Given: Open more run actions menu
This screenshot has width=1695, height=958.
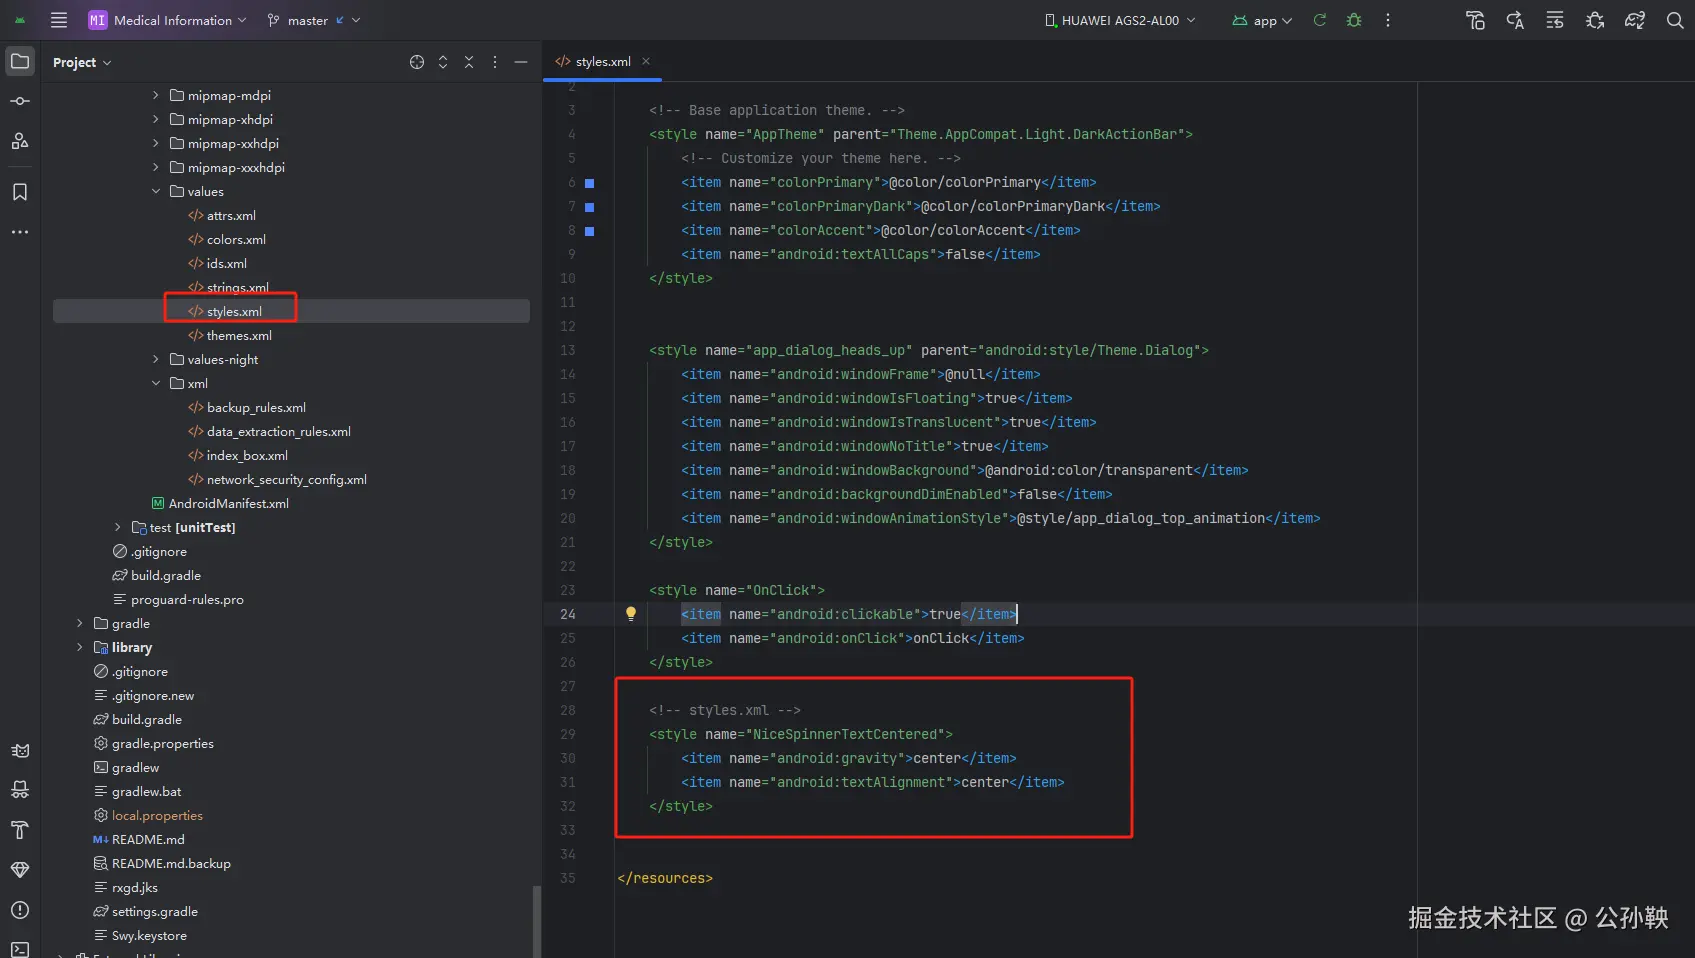Looking at the screenshot, I should coord(1388,20).
